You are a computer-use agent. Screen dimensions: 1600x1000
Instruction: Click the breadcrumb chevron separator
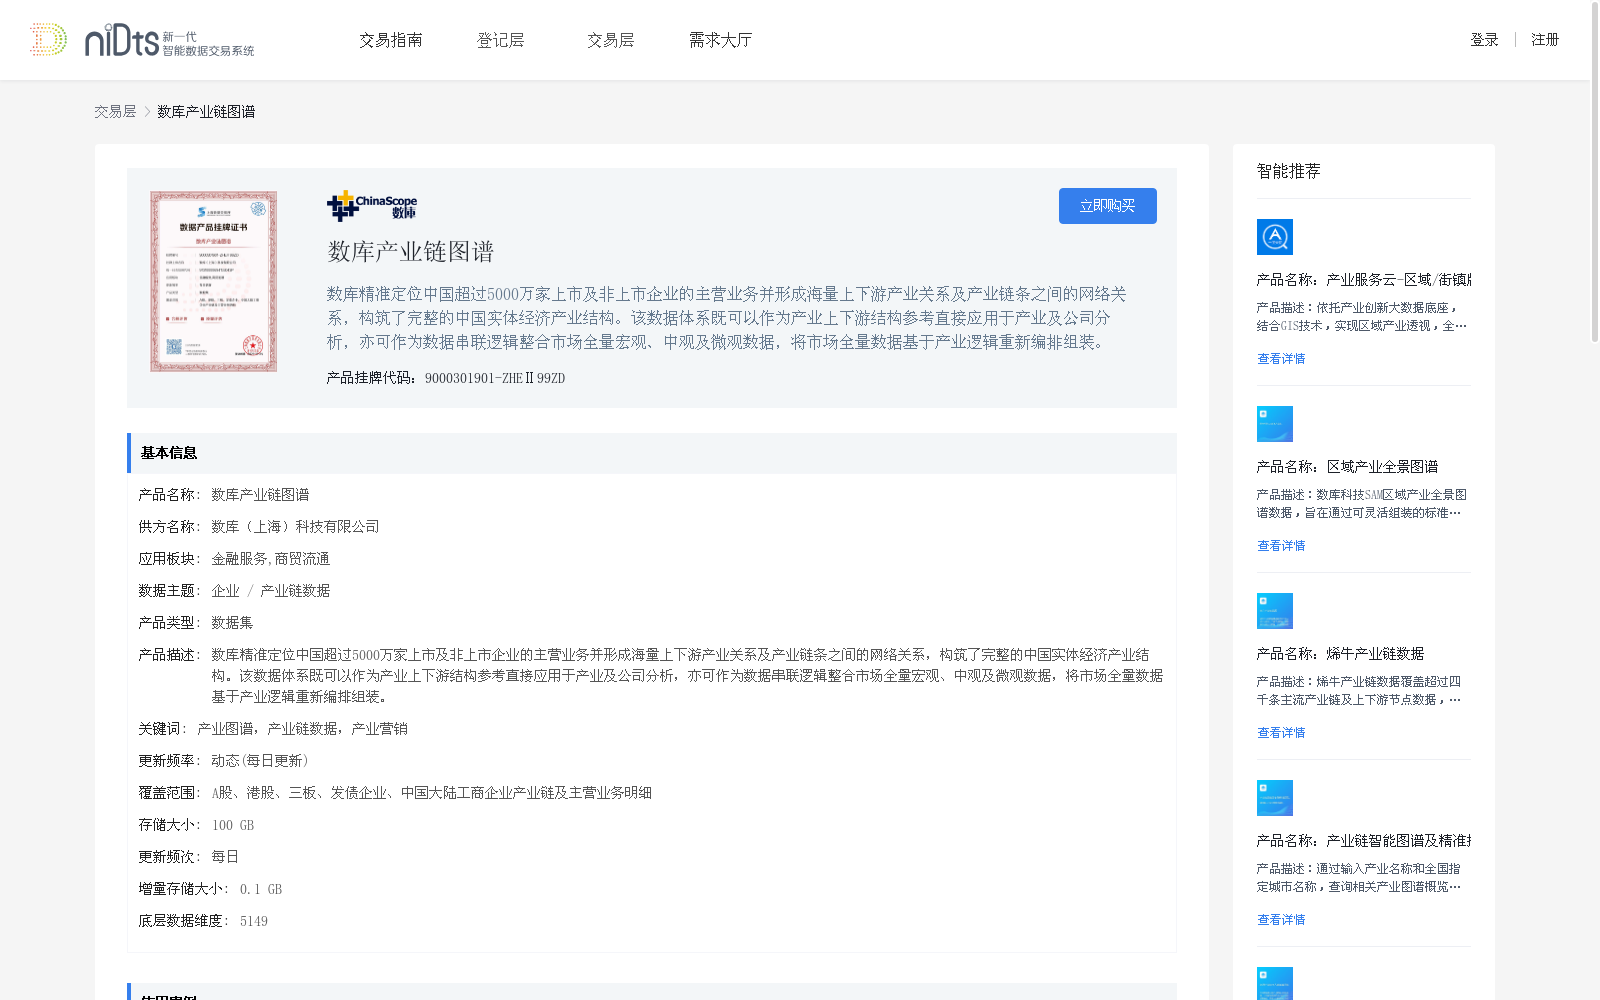tap(147, 112)
